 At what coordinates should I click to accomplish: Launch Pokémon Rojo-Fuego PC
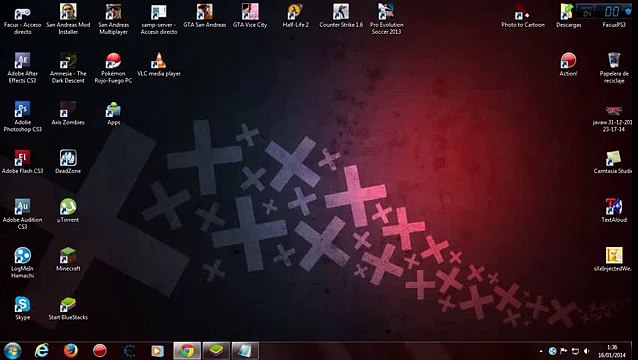(114, 68)
